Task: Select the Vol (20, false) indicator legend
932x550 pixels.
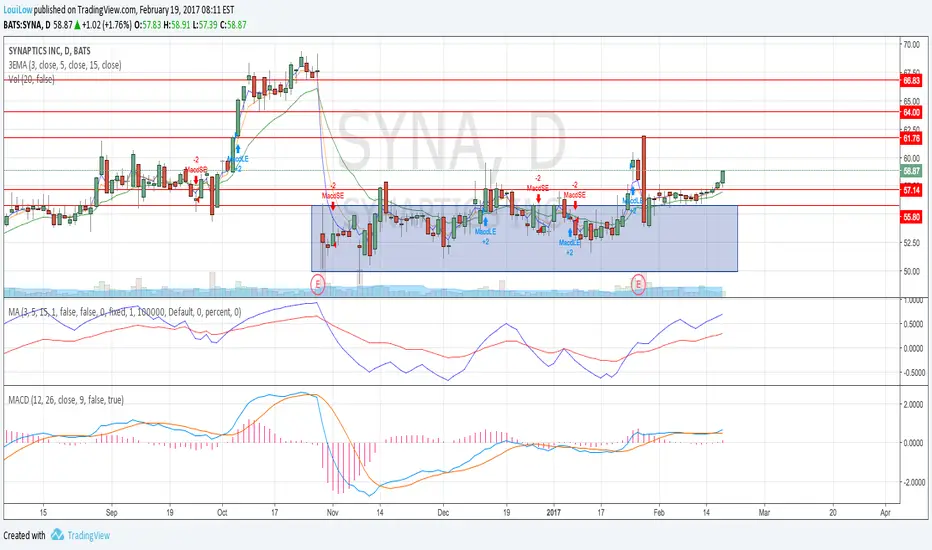Action: pyautogui.click(x=32, y=79)
